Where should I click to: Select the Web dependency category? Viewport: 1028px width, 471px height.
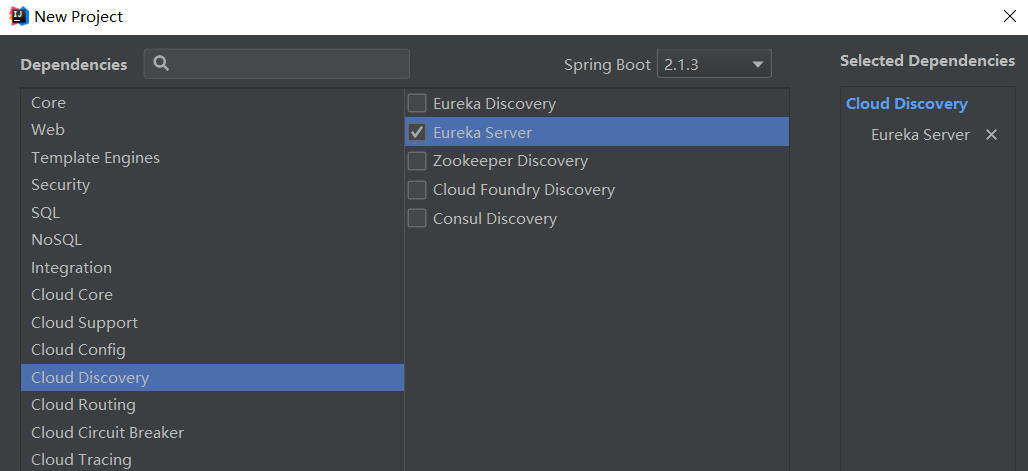point(212,130)
